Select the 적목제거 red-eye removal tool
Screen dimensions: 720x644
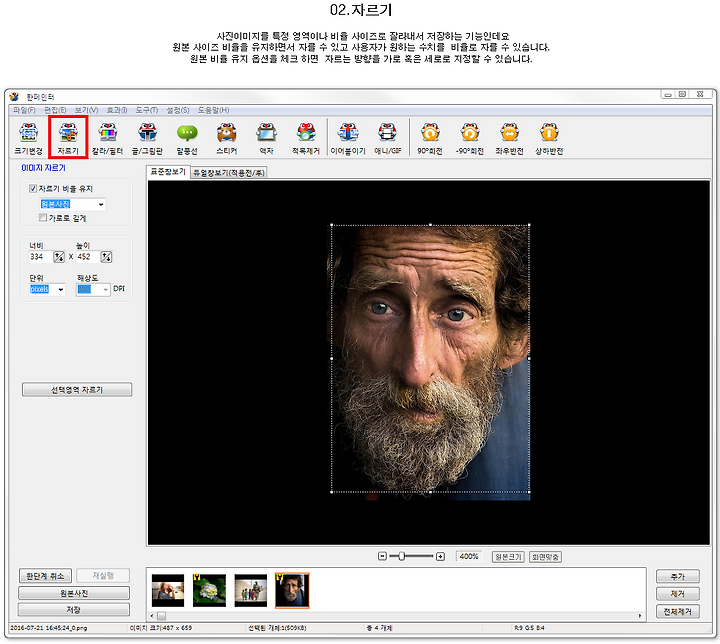point(306,138)
